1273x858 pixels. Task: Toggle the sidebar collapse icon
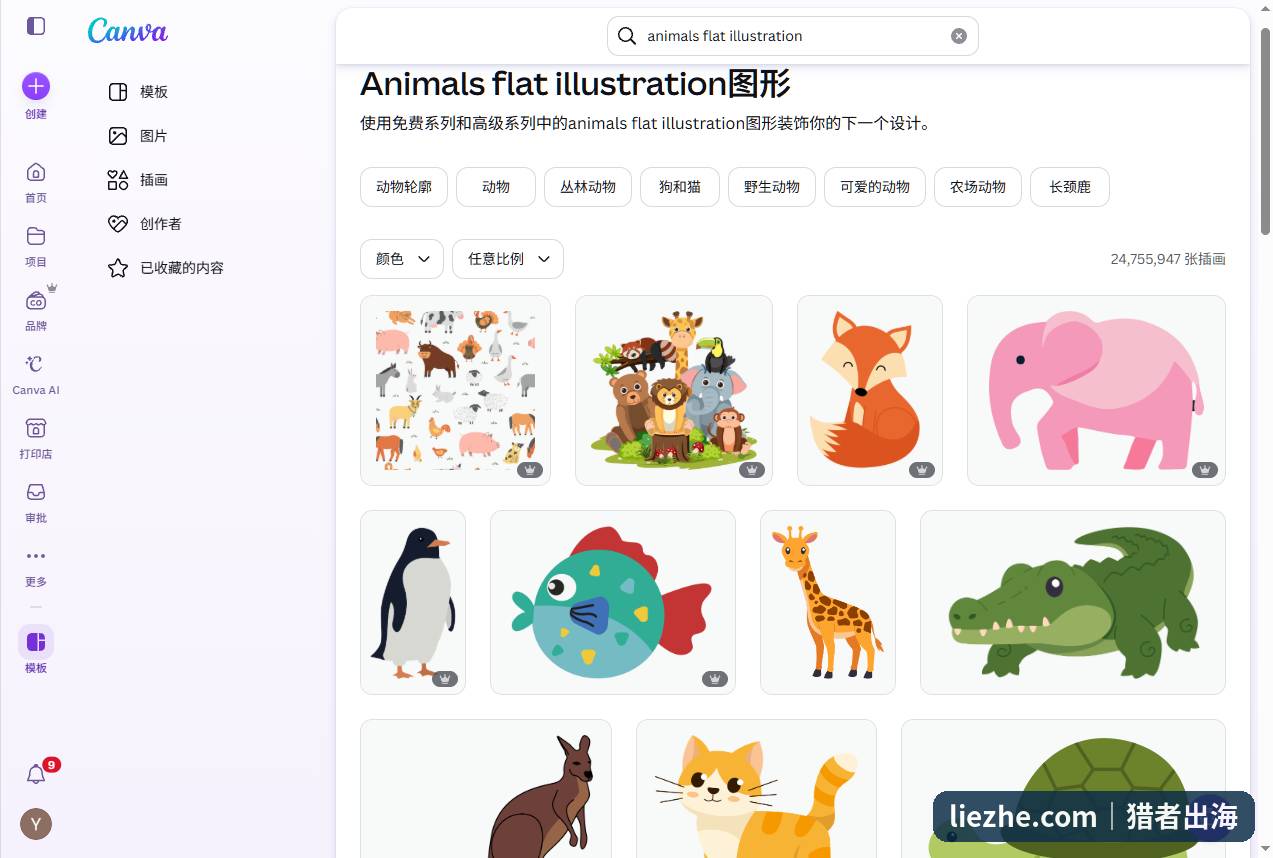click(x=36, y=26)
